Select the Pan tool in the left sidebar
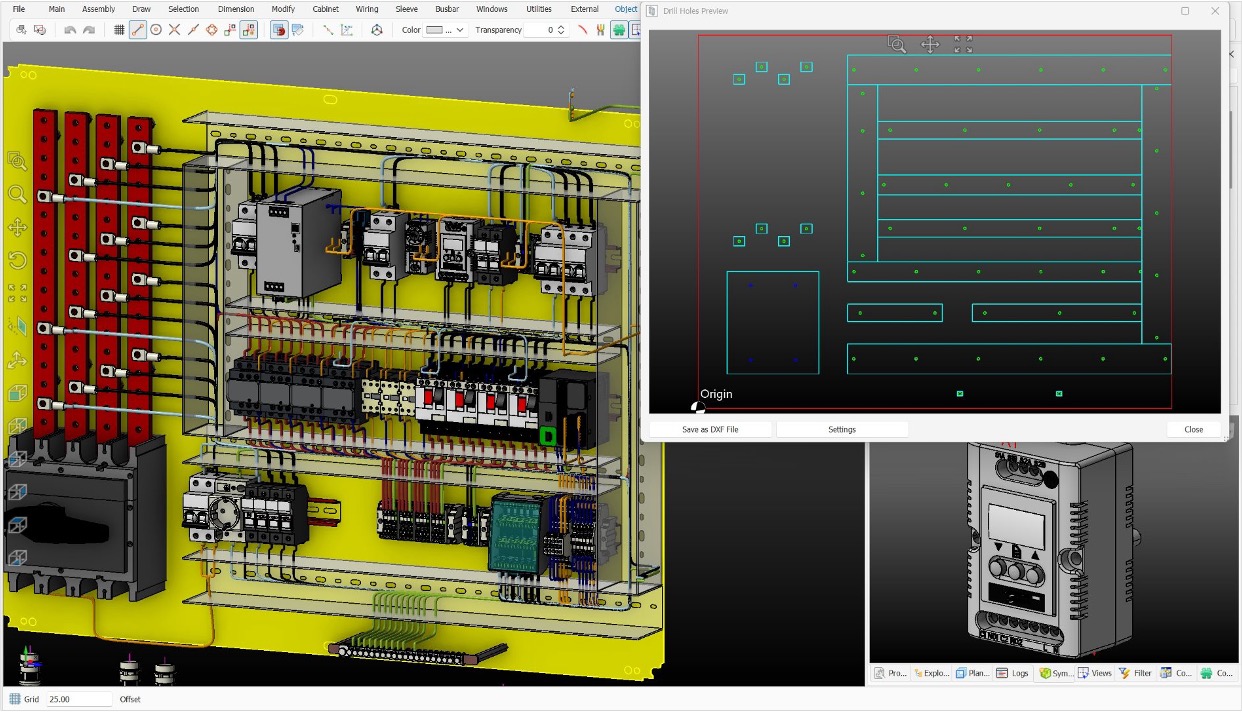Image resolution: width=1242 pixels, height=712 pixels. (x=17, y=228)
